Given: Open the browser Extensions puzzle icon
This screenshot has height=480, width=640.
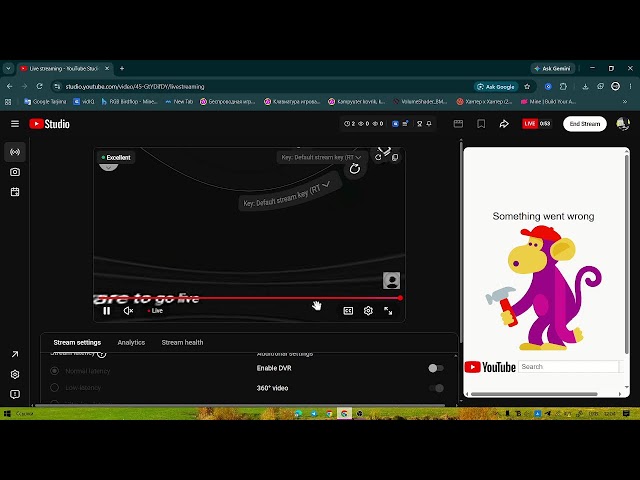Looking at the screenshot, I should pos(563,87).
